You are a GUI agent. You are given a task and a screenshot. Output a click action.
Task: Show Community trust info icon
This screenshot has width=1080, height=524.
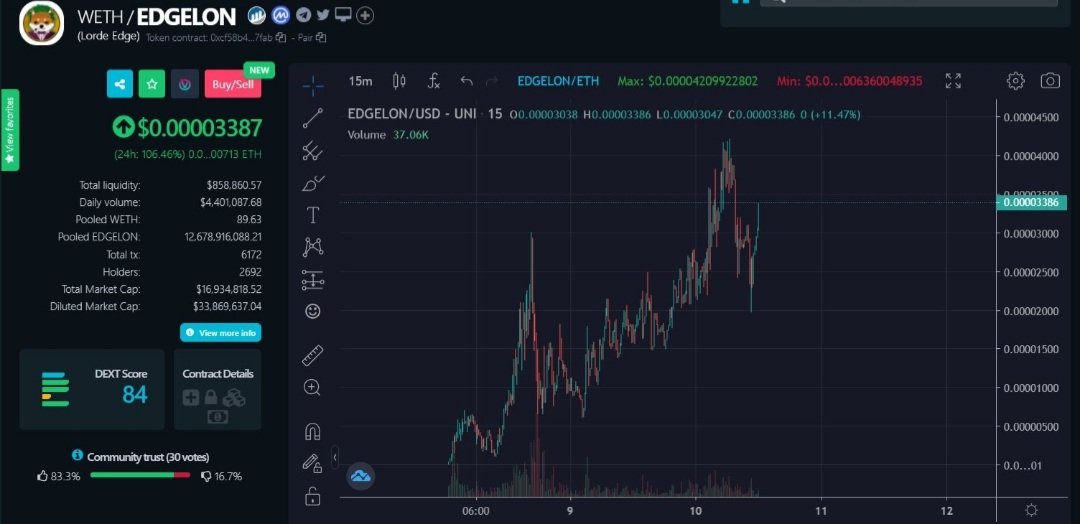click(77, 456)
